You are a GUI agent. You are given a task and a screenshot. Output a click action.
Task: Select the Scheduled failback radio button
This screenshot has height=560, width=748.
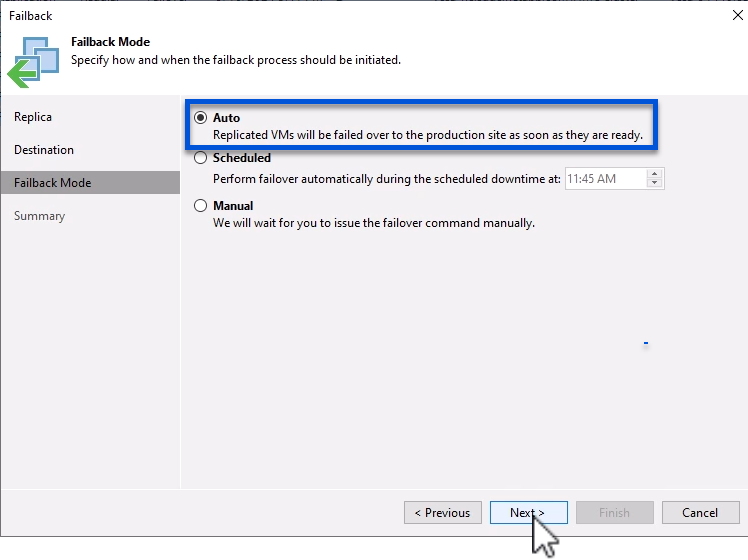click(201, 158)
